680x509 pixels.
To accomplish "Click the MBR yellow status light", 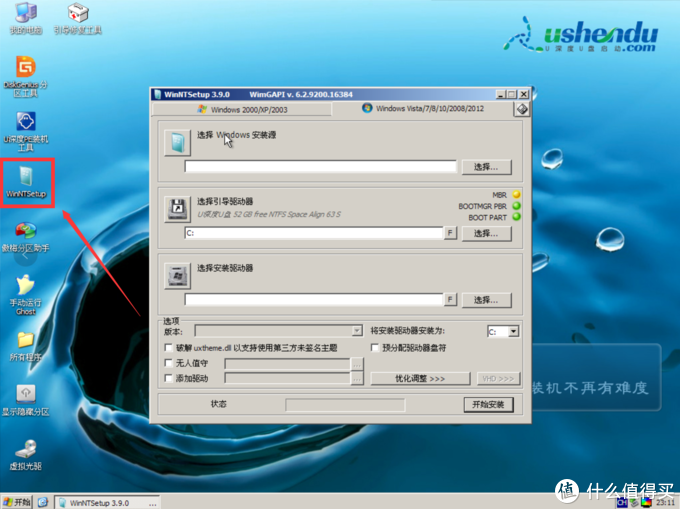I will coord(516,195).
